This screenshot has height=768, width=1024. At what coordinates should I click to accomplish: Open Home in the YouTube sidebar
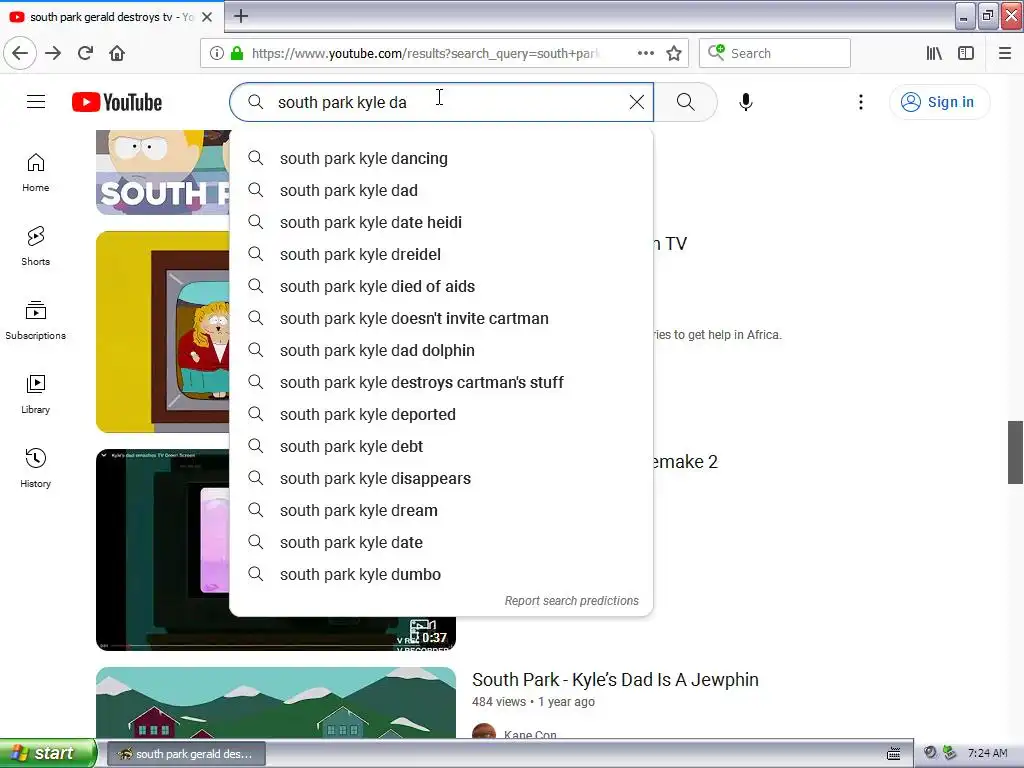(36, 173)
